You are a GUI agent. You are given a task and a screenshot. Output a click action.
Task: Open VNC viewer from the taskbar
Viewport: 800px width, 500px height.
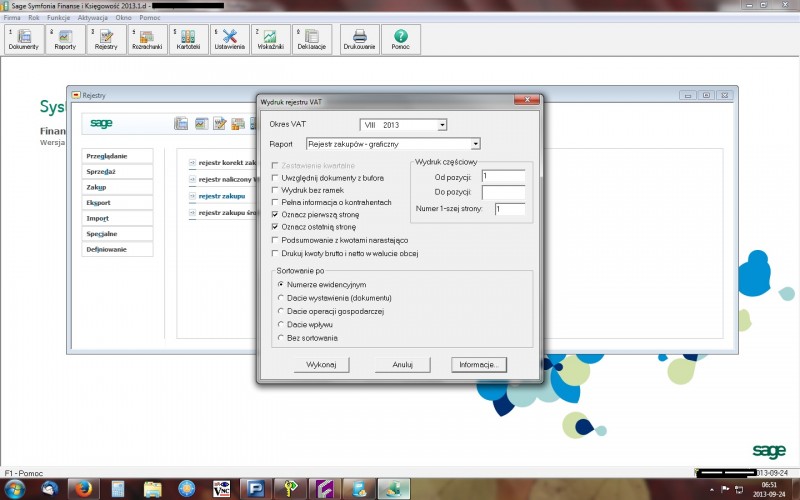[221, 489]
